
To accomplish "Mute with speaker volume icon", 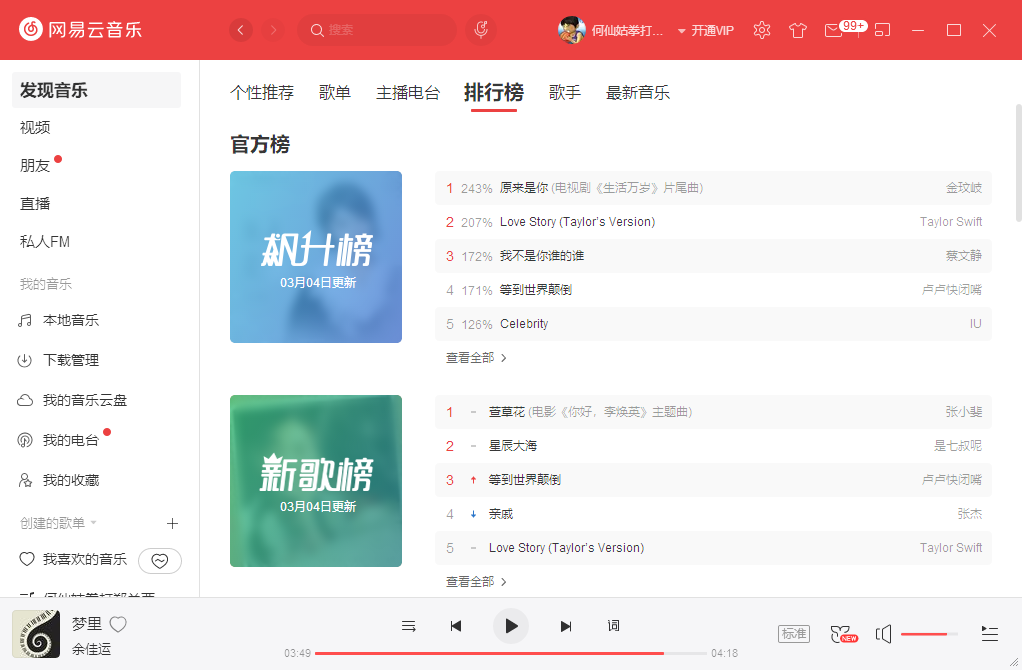I will [883, 634].
